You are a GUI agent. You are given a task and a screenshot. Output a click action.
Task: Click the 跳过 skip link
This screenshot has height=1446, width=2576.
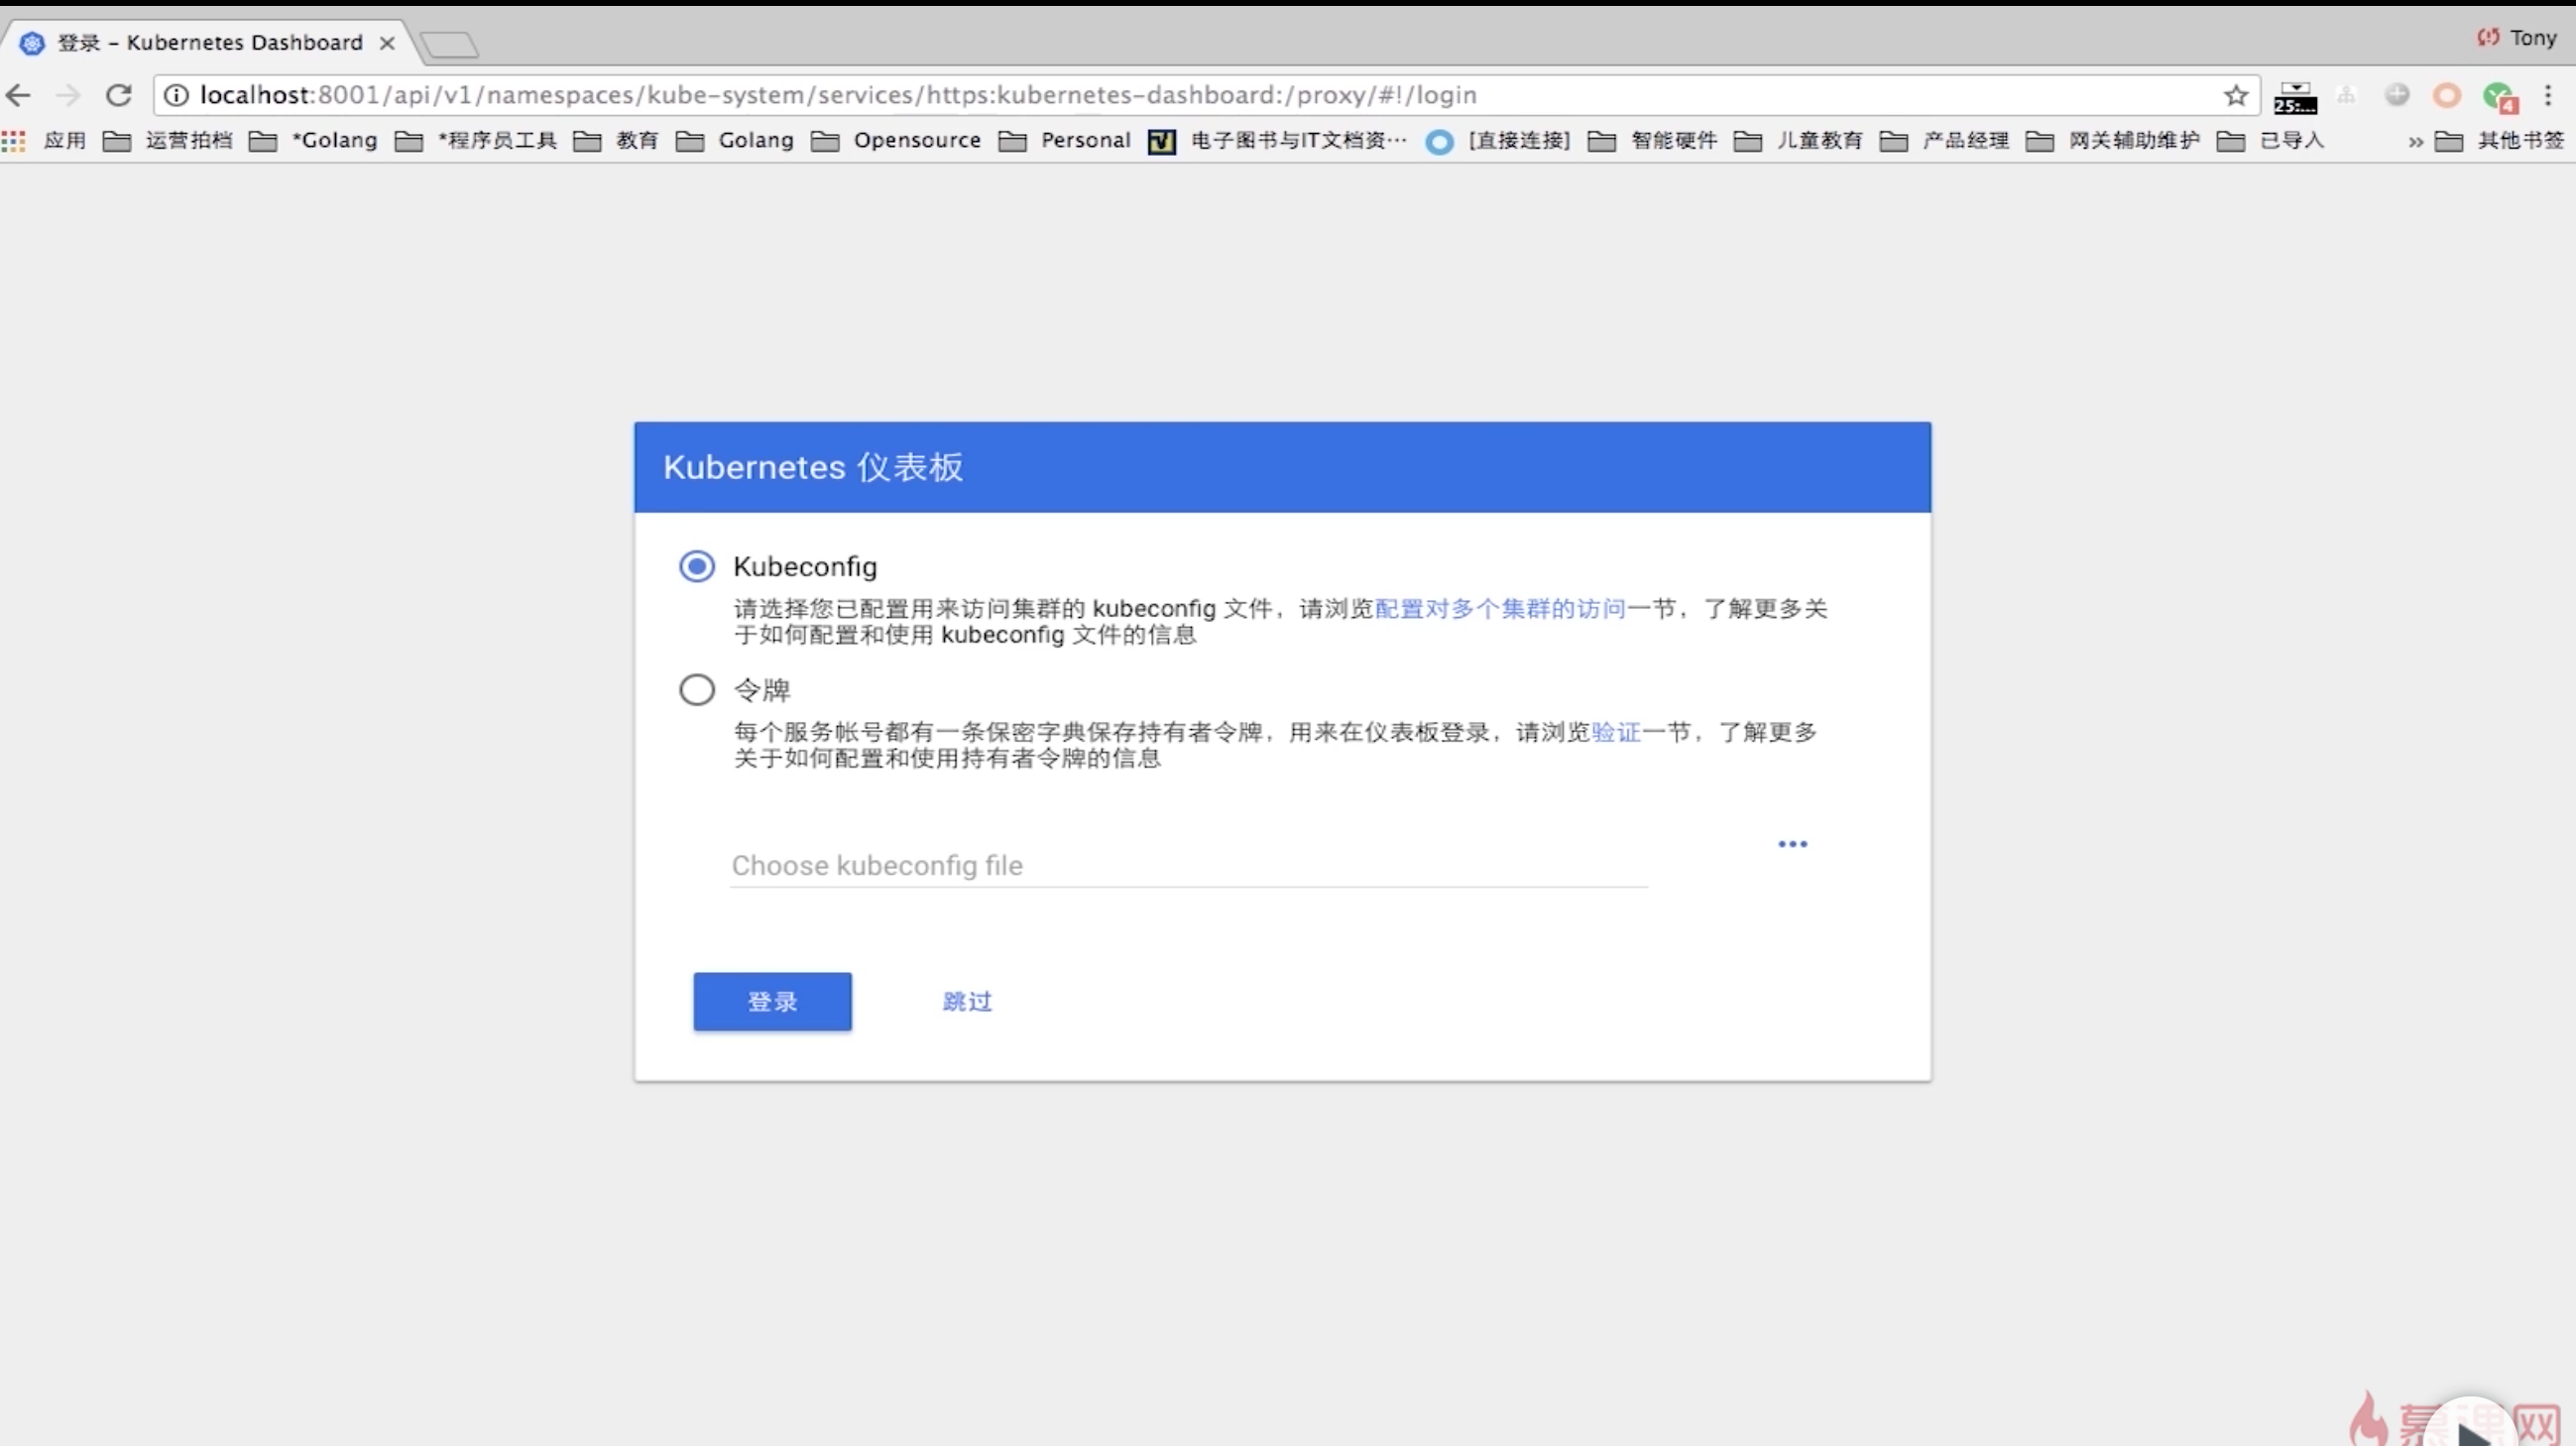pos(967,1001)
